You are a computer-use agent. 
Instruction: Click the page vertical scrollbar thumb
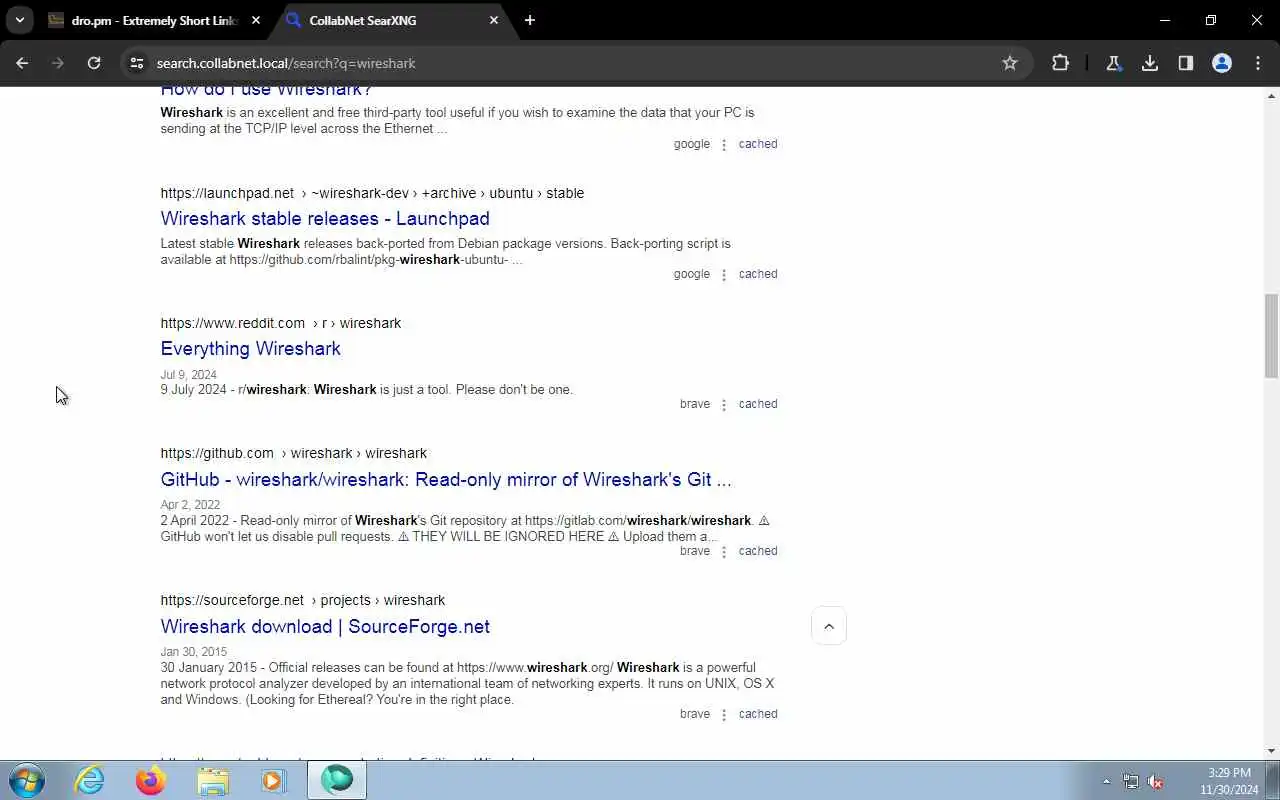pos(1271,336)
